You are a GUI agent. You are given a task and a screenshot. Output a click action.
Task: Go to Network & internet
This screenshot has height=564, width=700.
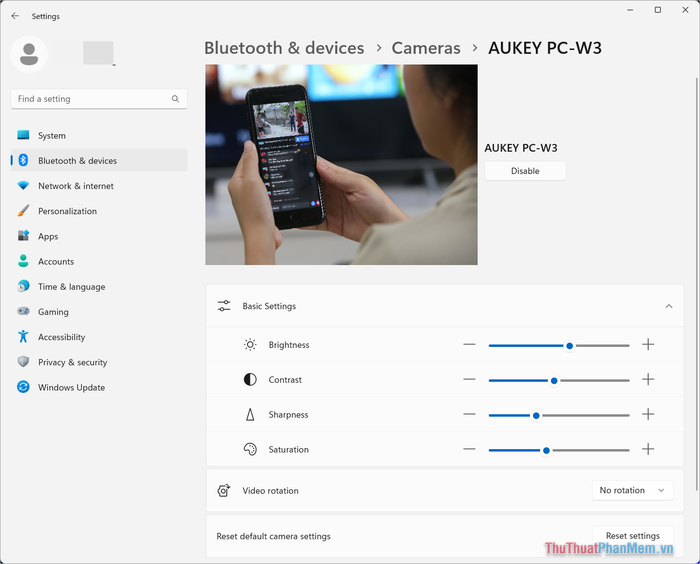(99, 186)
